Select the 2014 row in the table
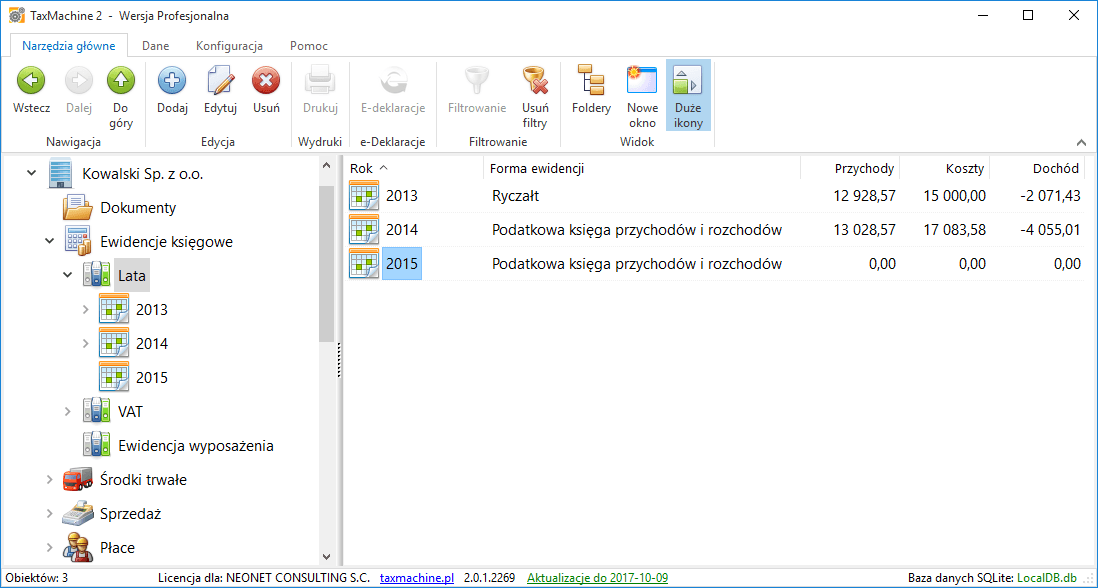 click(600, 229)
